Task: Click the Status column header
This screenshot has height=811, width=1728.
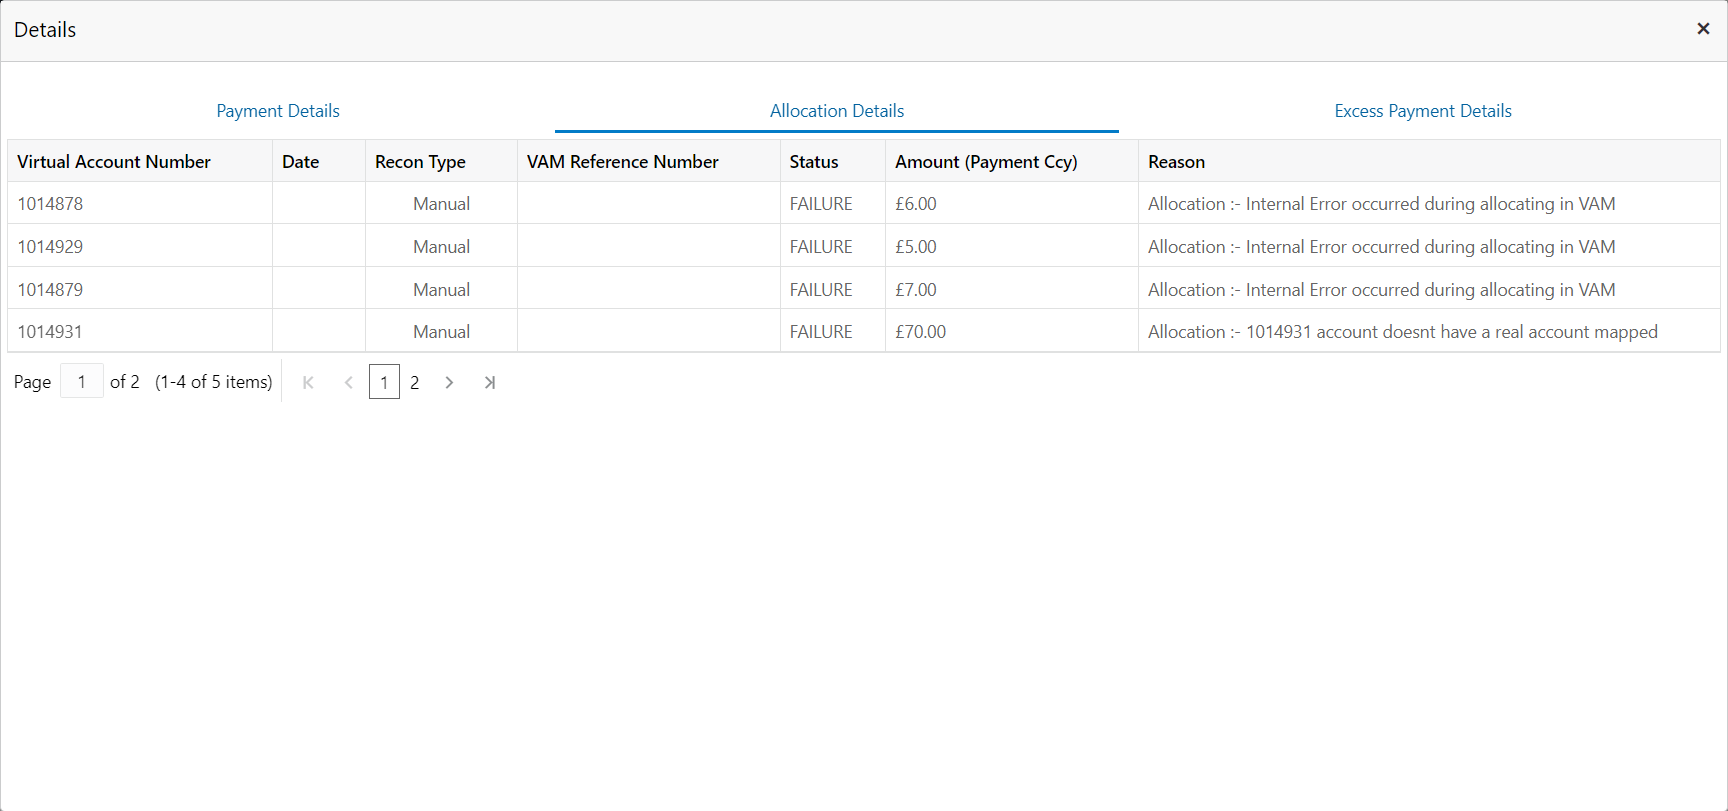Action: (833, 161)
